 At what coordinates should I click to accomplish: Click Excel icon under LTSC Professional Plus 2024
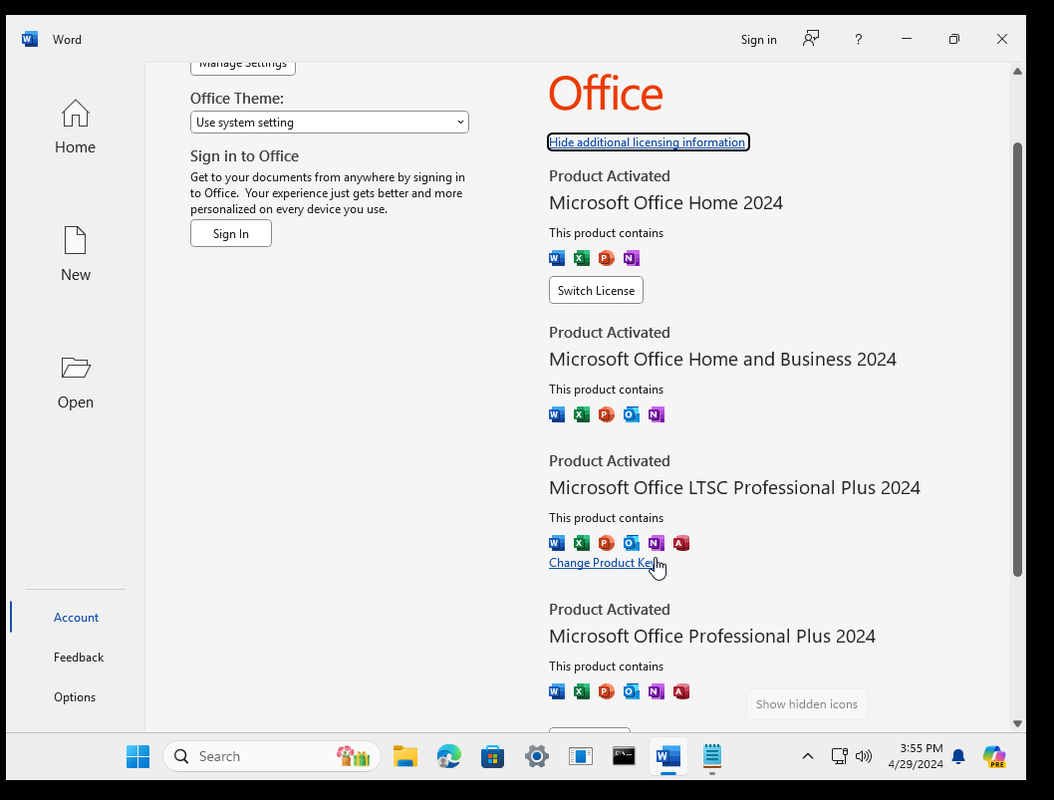pyautogui.click(x=581, y=543)
